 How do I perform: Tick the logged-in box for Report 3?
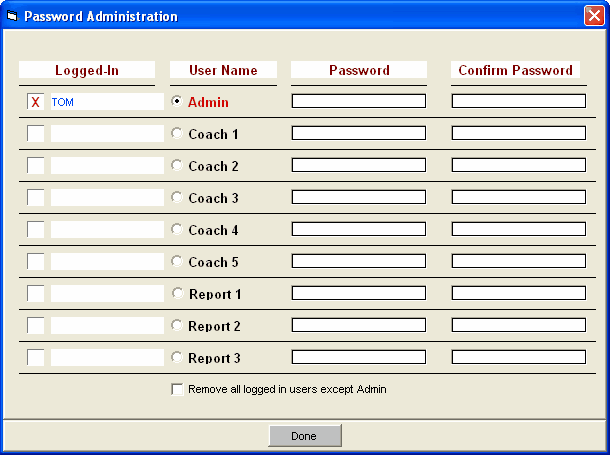point(35,357)
